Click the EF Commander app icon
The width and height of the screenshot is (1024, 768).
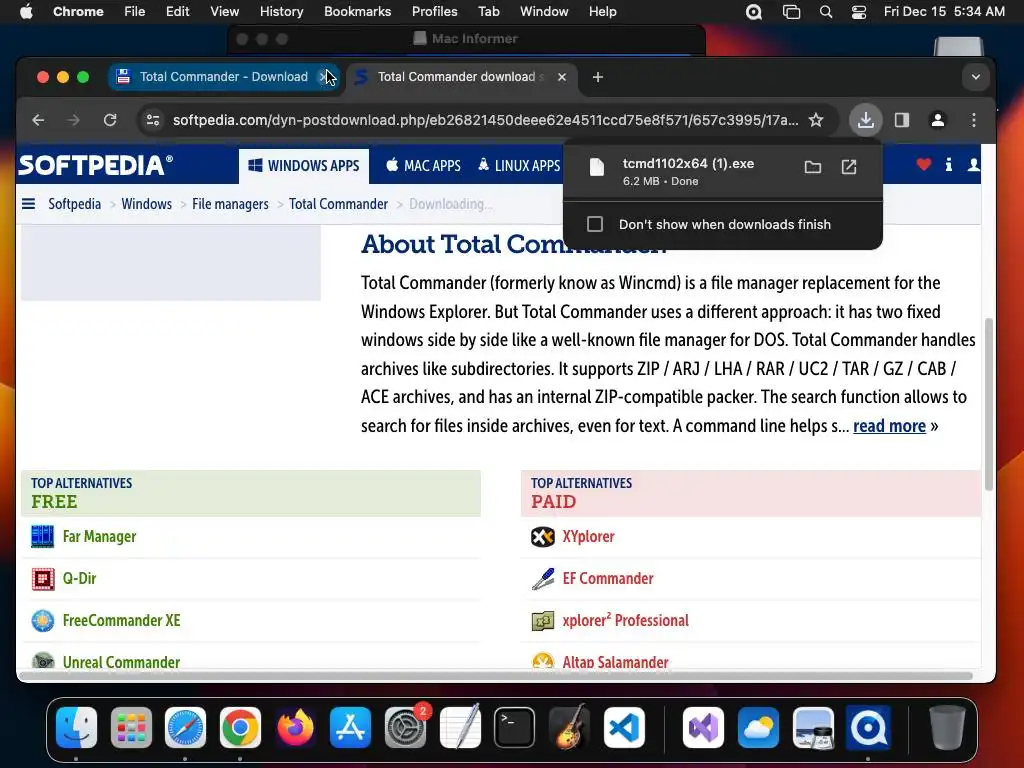point(543,579)
